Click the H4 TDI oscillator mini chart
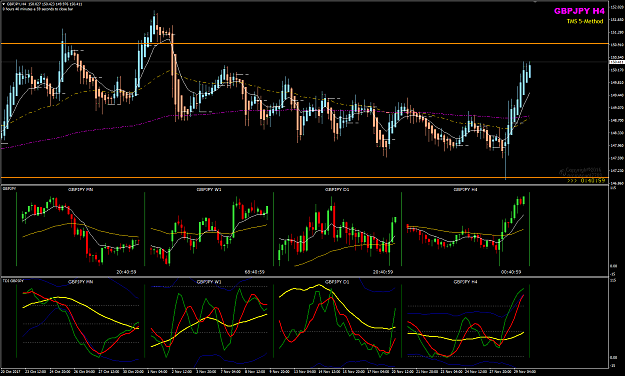625x376 pixels. (x=466, y=321)
